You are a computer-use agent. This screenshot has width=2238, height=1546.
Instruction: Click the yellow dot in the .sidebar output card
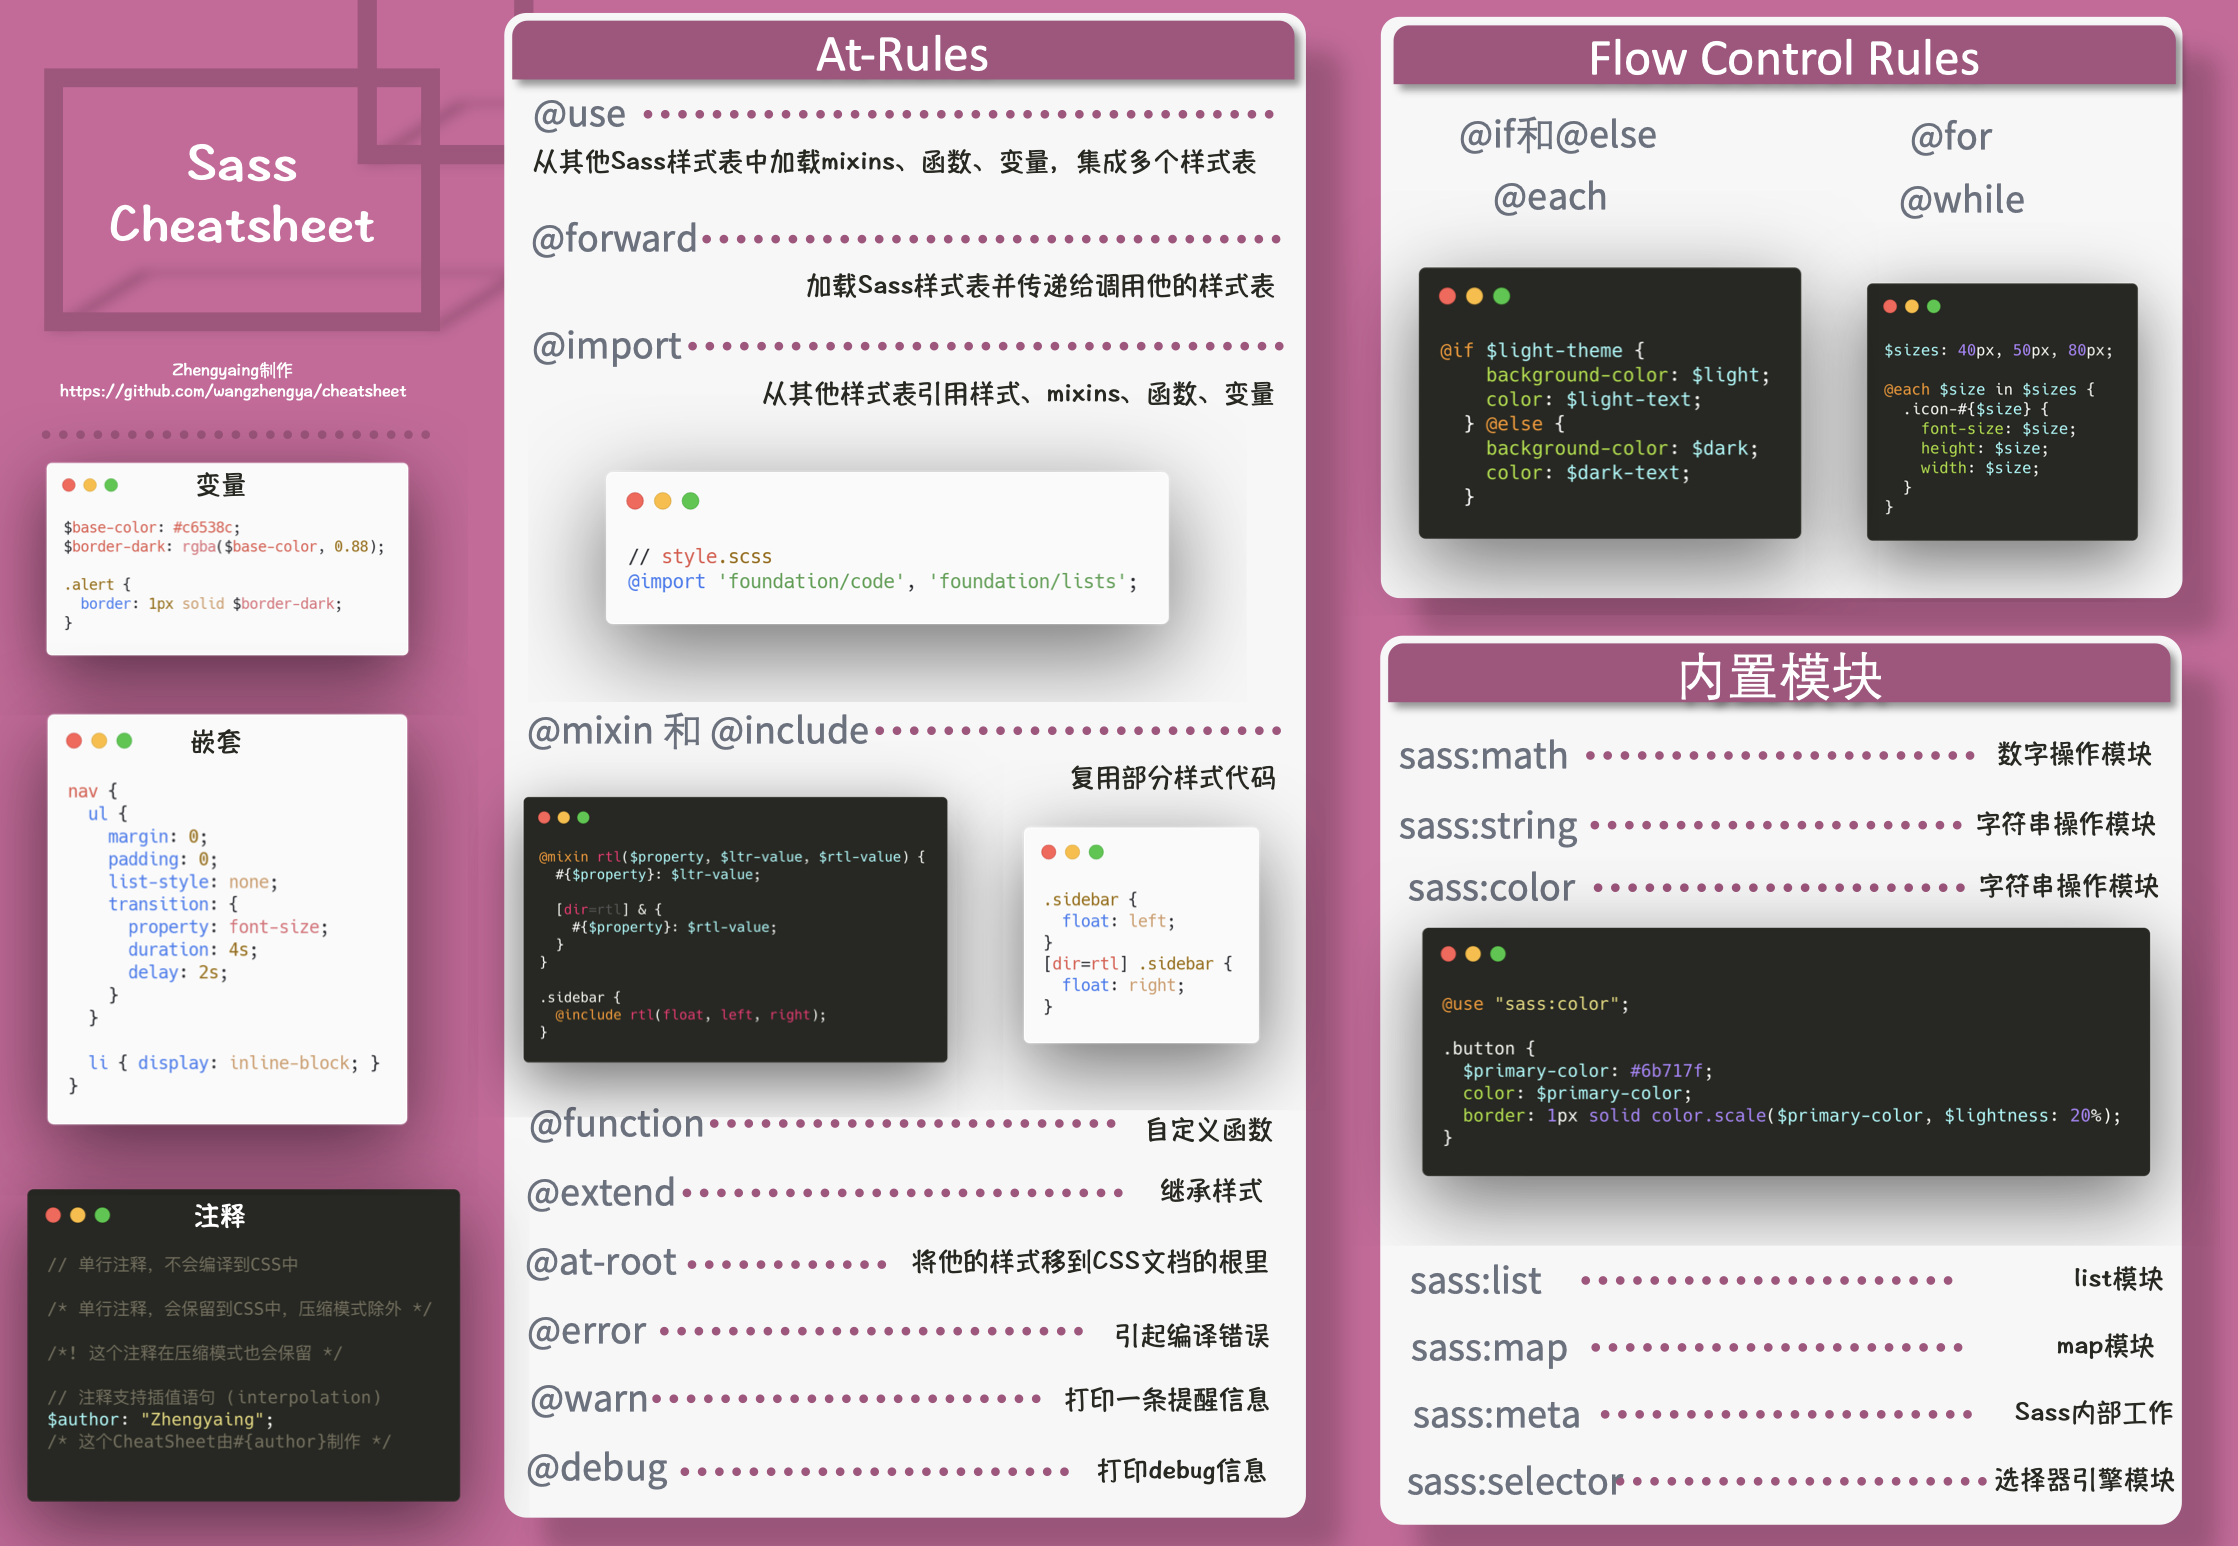(x=1072, y=852)
